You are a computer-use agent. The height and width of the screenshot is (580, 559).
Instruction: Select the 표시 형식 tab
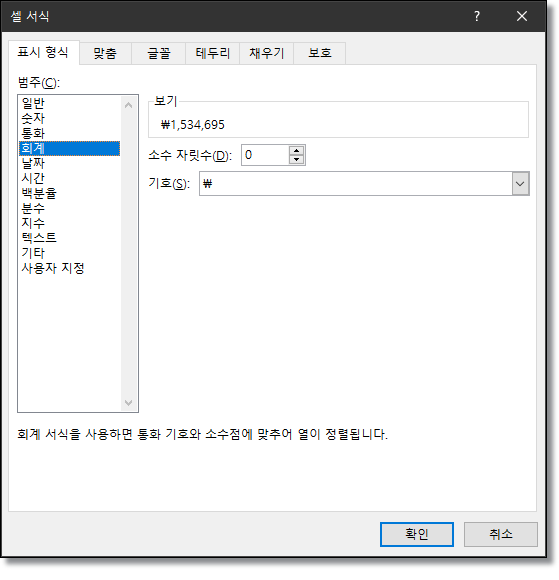tap(43, 52)
